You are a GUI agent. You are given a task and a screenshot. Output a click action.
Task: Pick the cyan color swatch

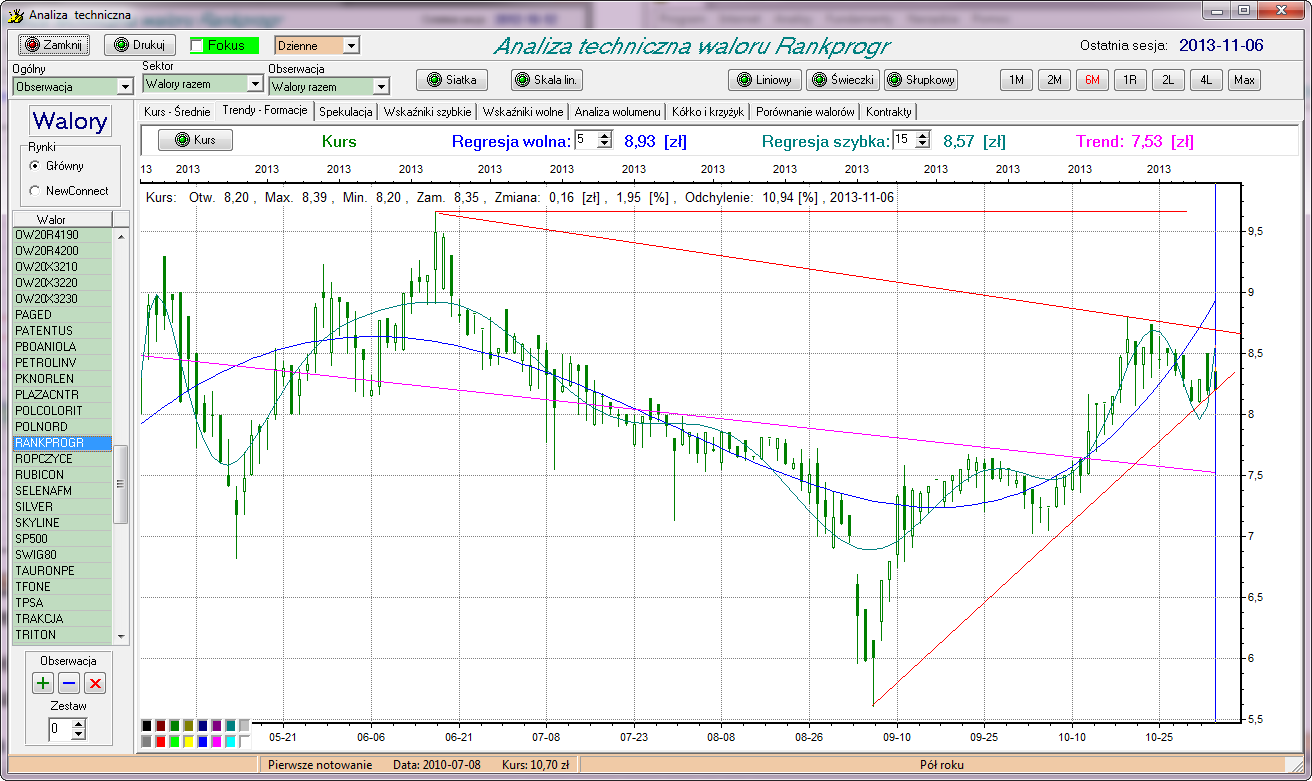tap(231, 741)
